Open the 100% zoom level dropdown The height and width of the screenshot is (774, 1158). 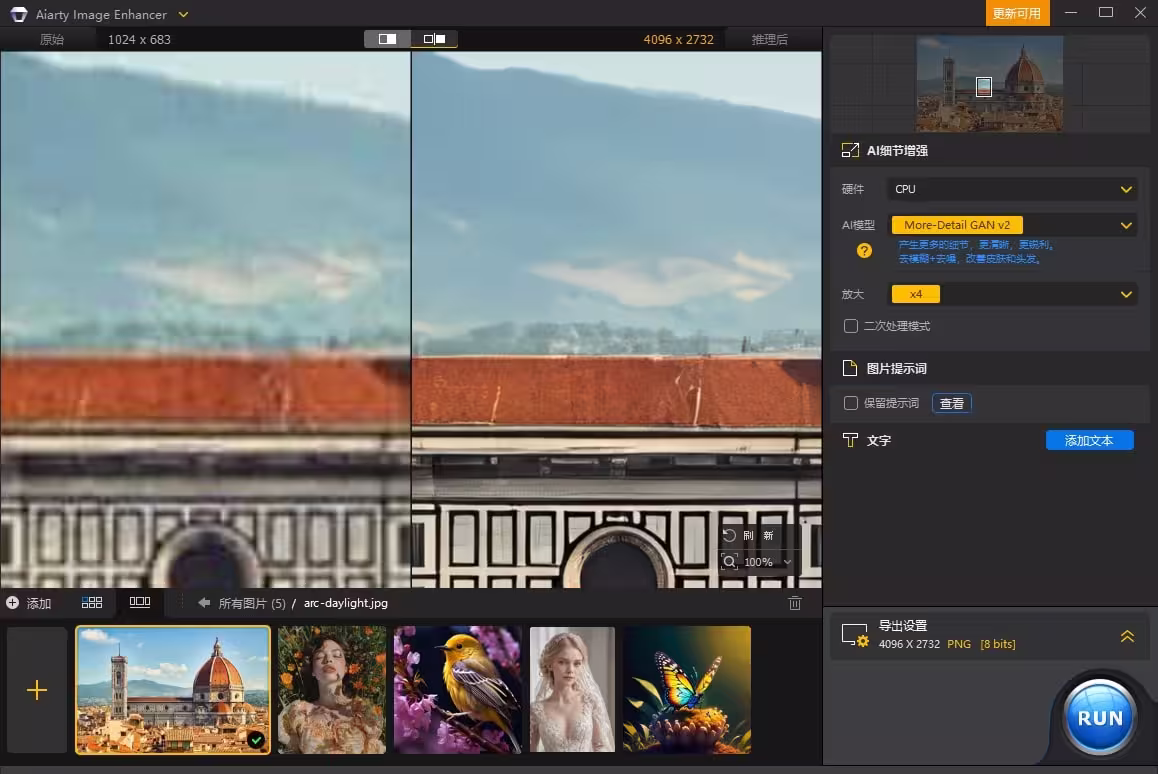[x=787, y=562]
